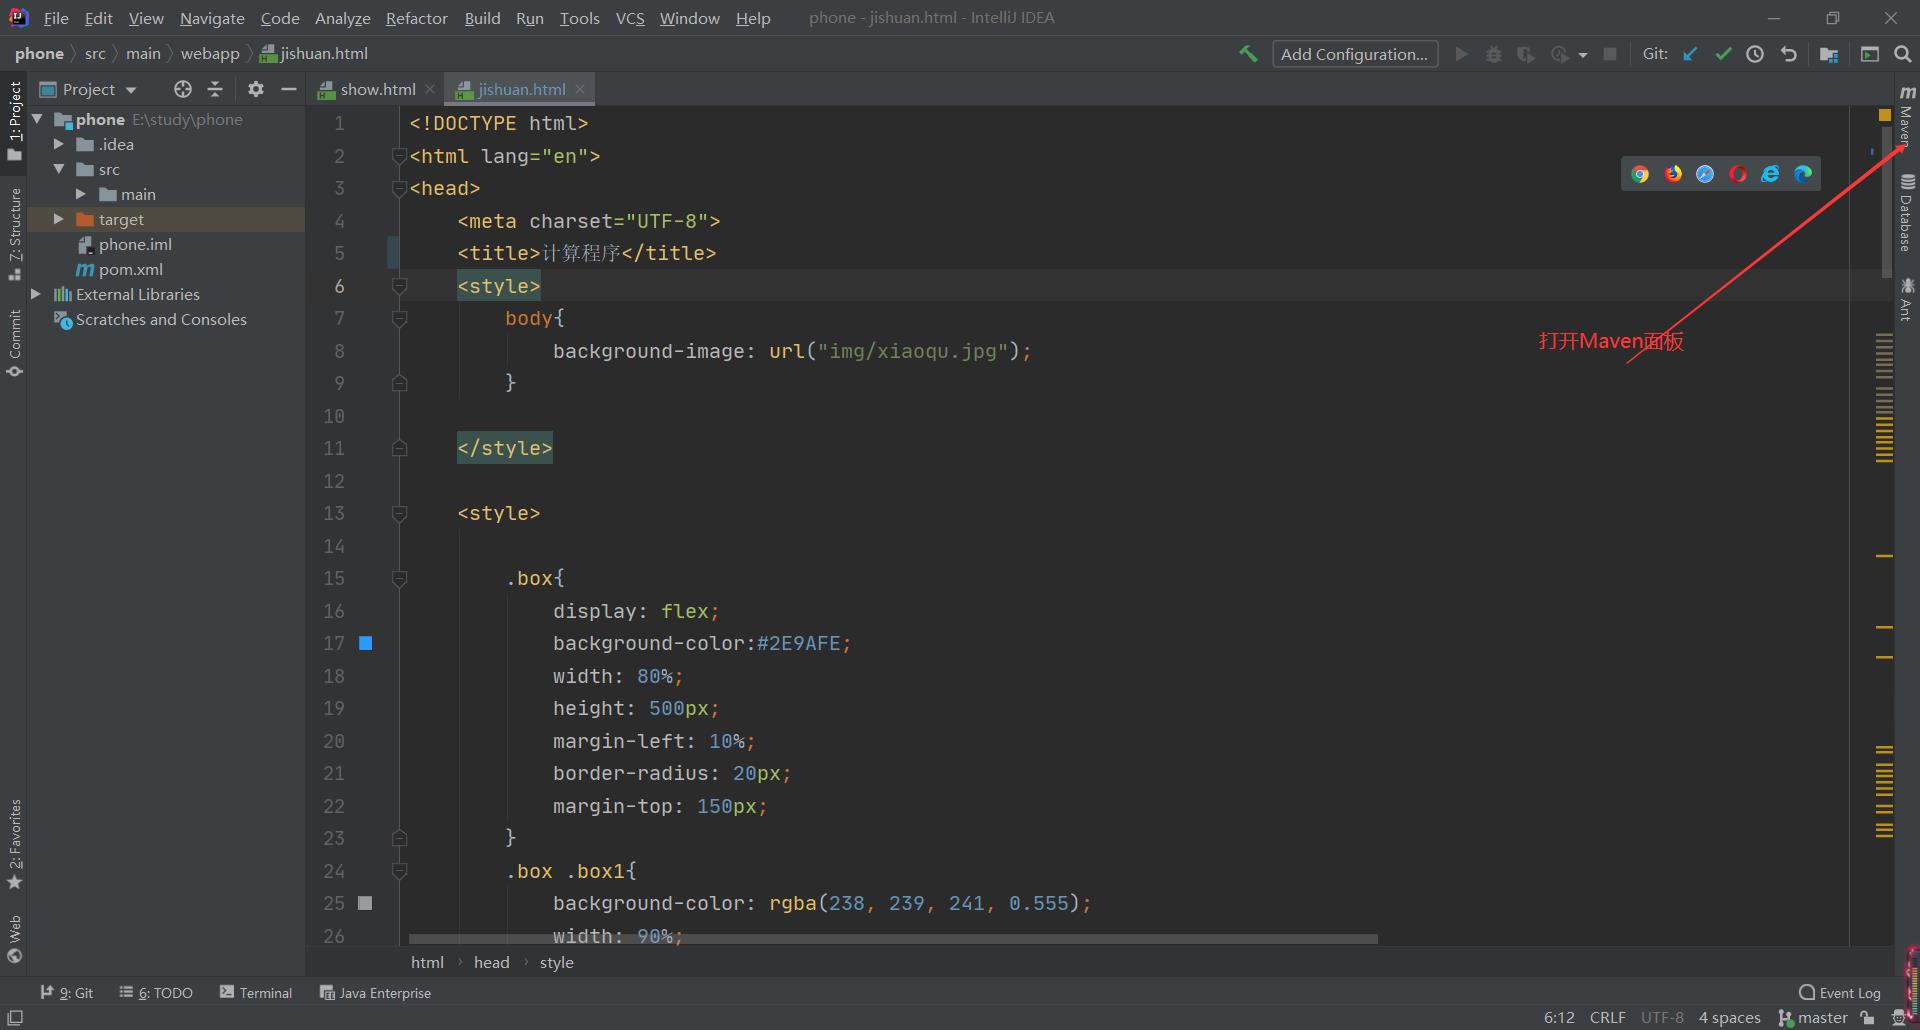Open page in Edge browser icon
This screenshot has height=1030, width=1920.
[1803, 174]
